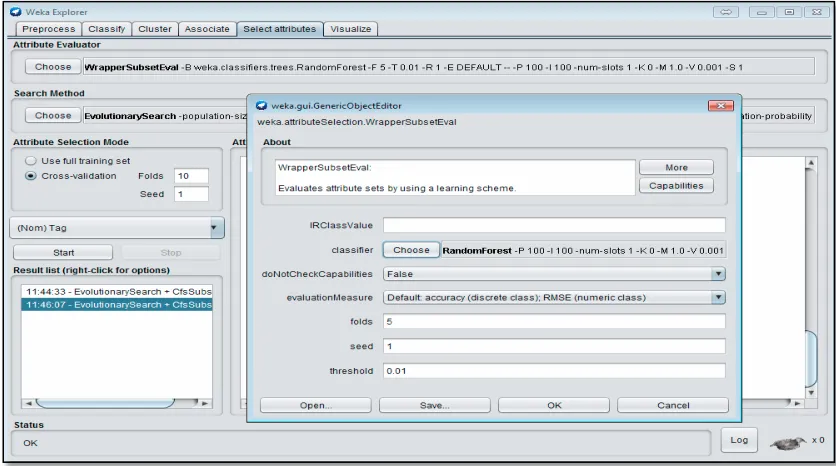Click Choose for Search Method
Screen dimensions: 836x466
coord(53,116)
